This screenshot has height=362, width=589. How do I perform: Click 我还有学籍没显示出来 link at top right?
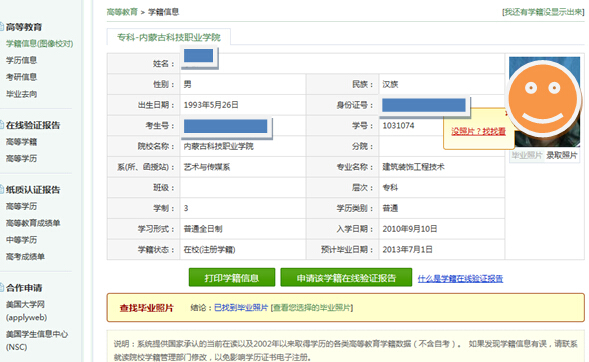(543, 12)
